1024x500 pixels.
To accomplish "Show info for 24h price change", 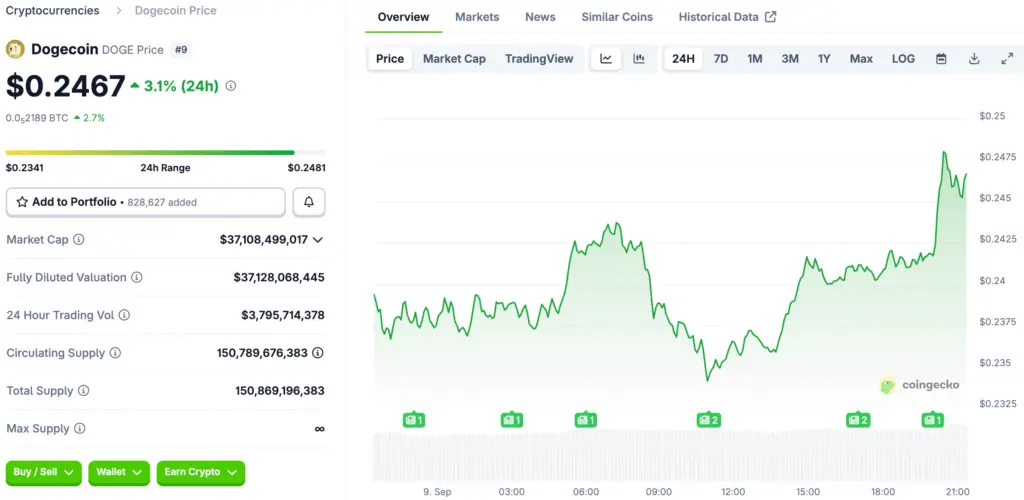I will coord(231,86).
